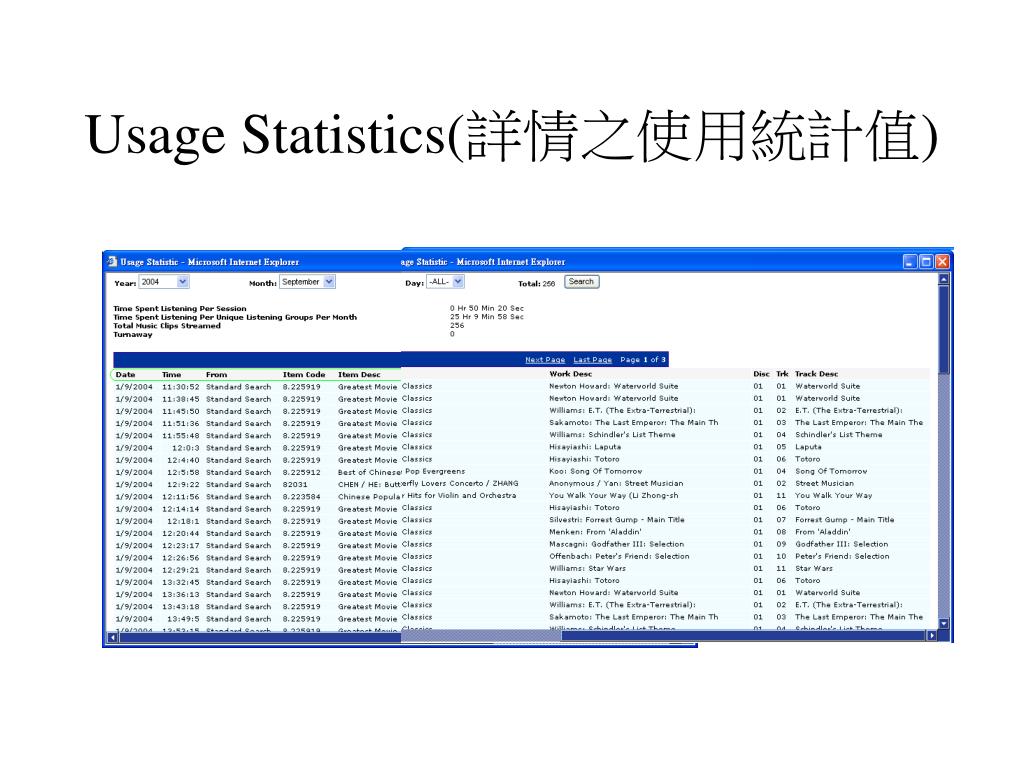
Task: Click work 'Offenbach: Peter's Friend: Selection'
Action: (x=619, y=556)
